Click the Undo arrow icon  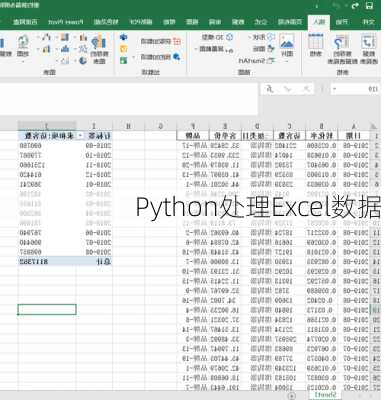tap(336, 6)
